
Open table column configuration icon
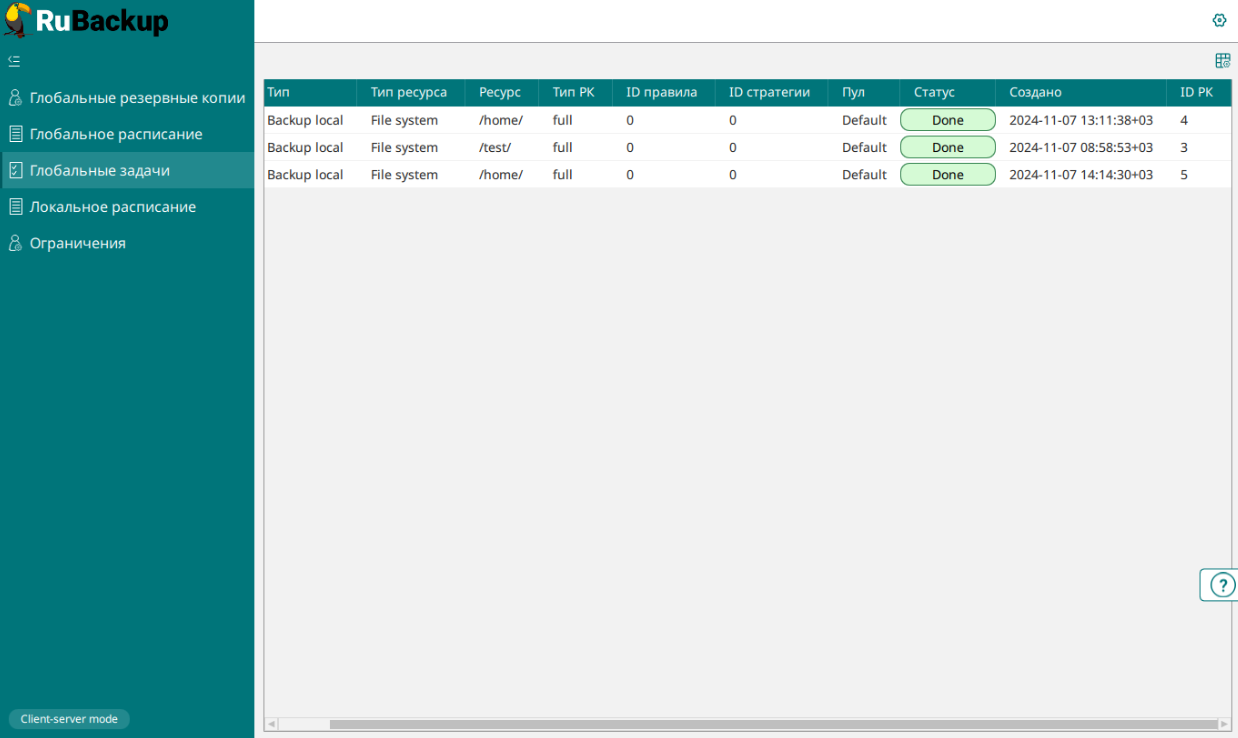pyautogui.click(x=1222, y=61)
